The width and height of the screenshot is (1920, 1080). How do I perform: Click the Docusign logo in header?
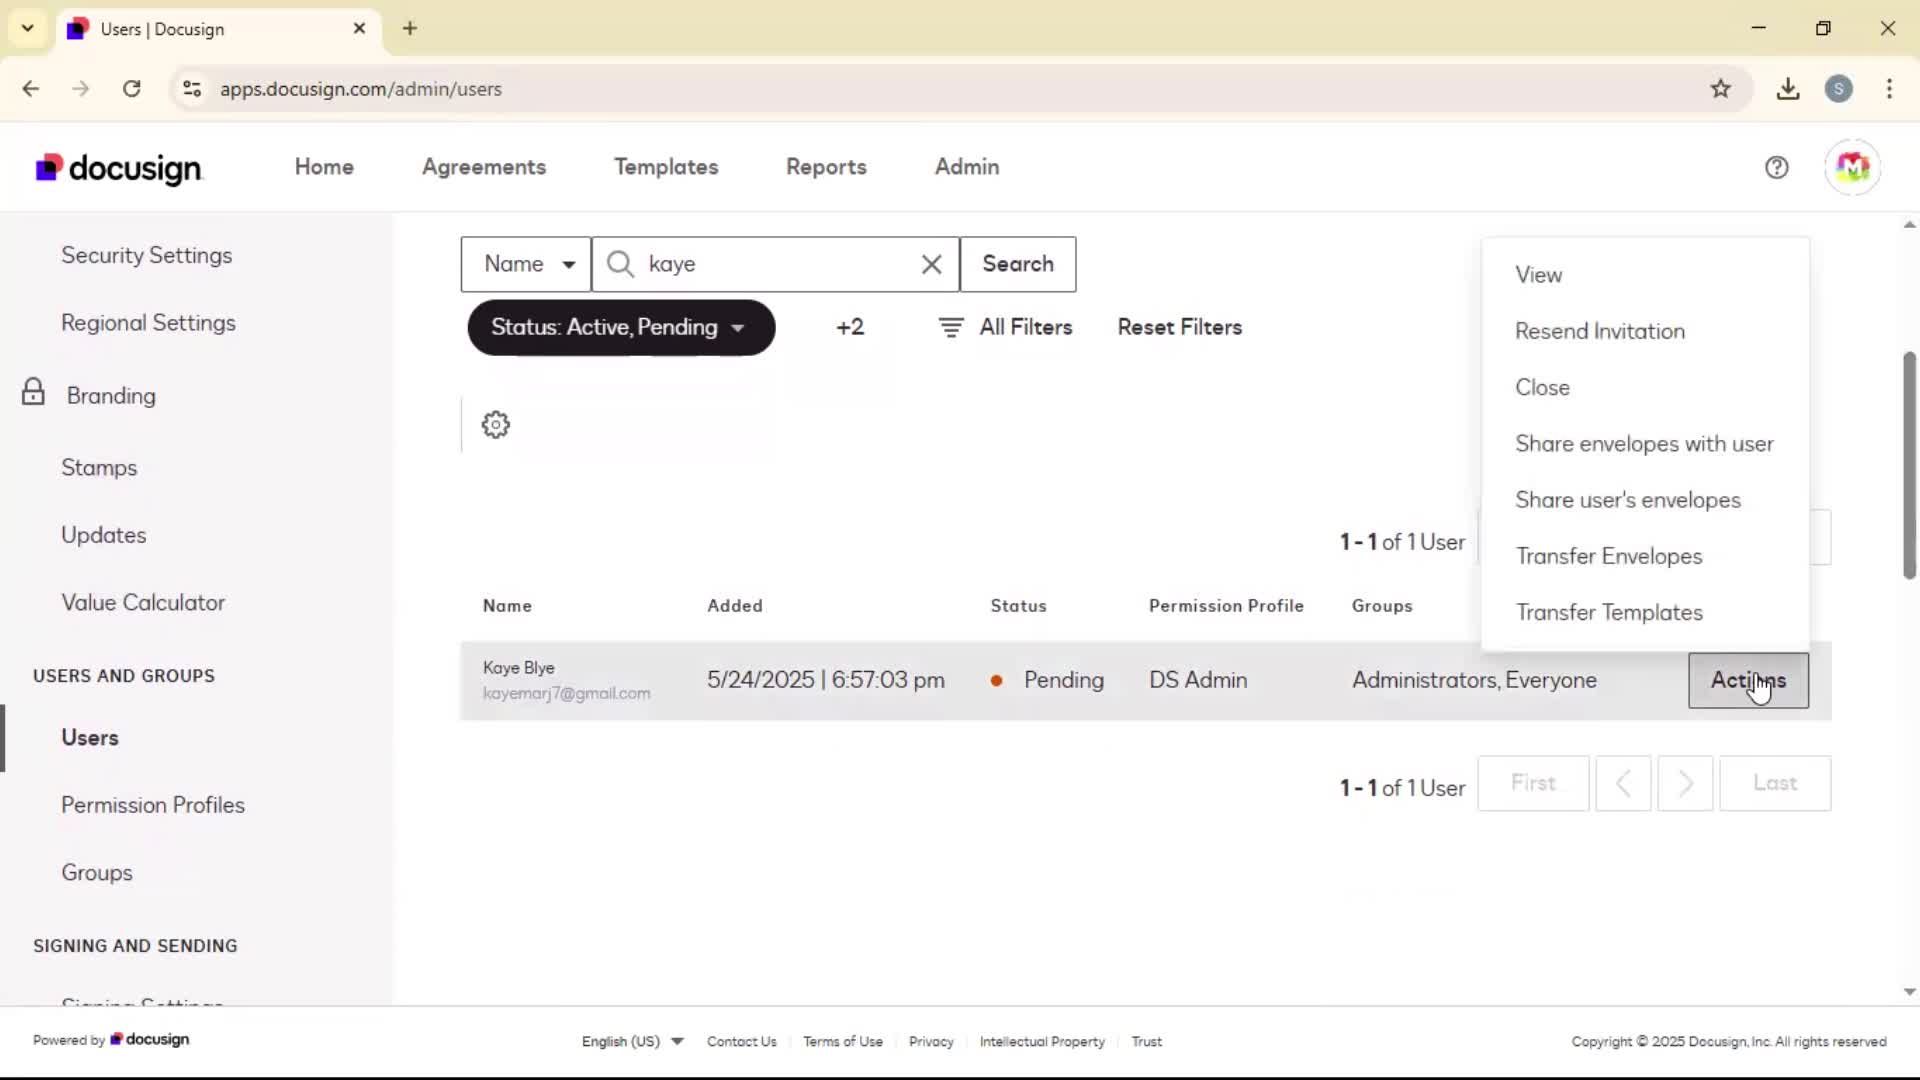tap(118, 168)
